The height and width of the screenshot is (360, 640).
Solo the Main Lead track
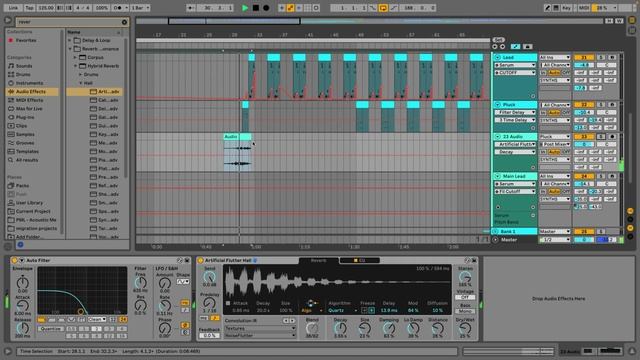[601, 176]
